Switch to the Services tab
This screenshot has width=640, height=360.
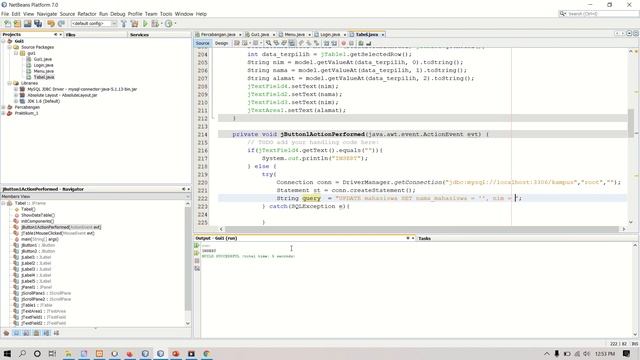click(139, 35)
